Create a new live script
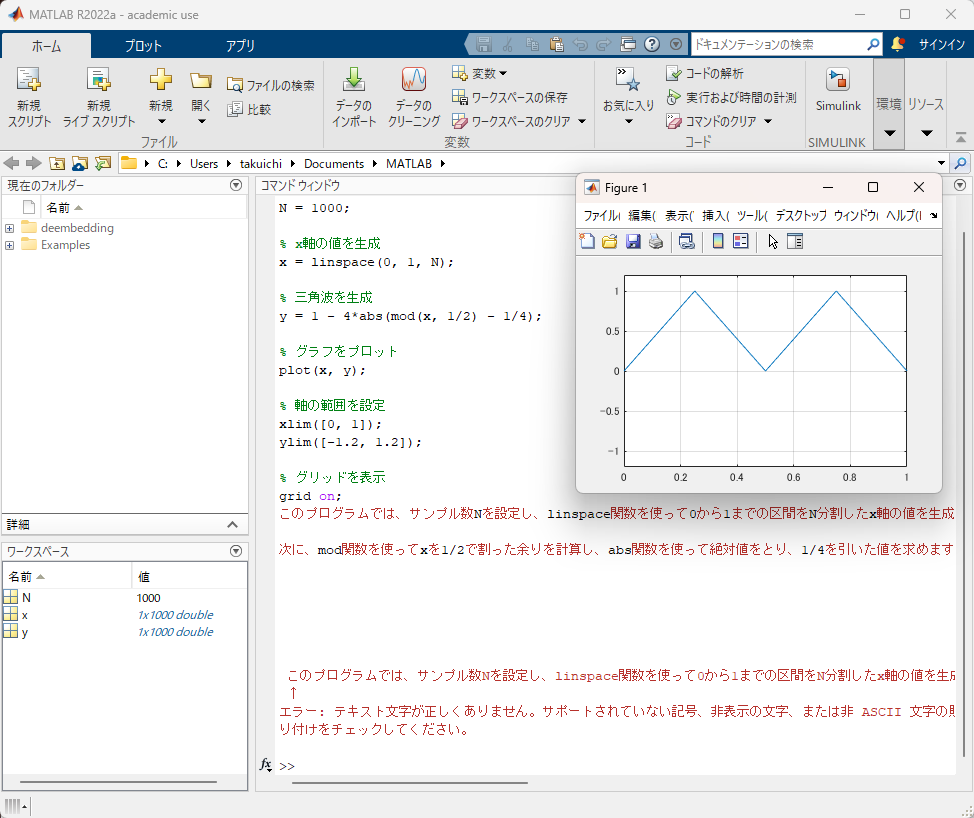The height and width of the screenshot is (818, 974). coord(99,98)
